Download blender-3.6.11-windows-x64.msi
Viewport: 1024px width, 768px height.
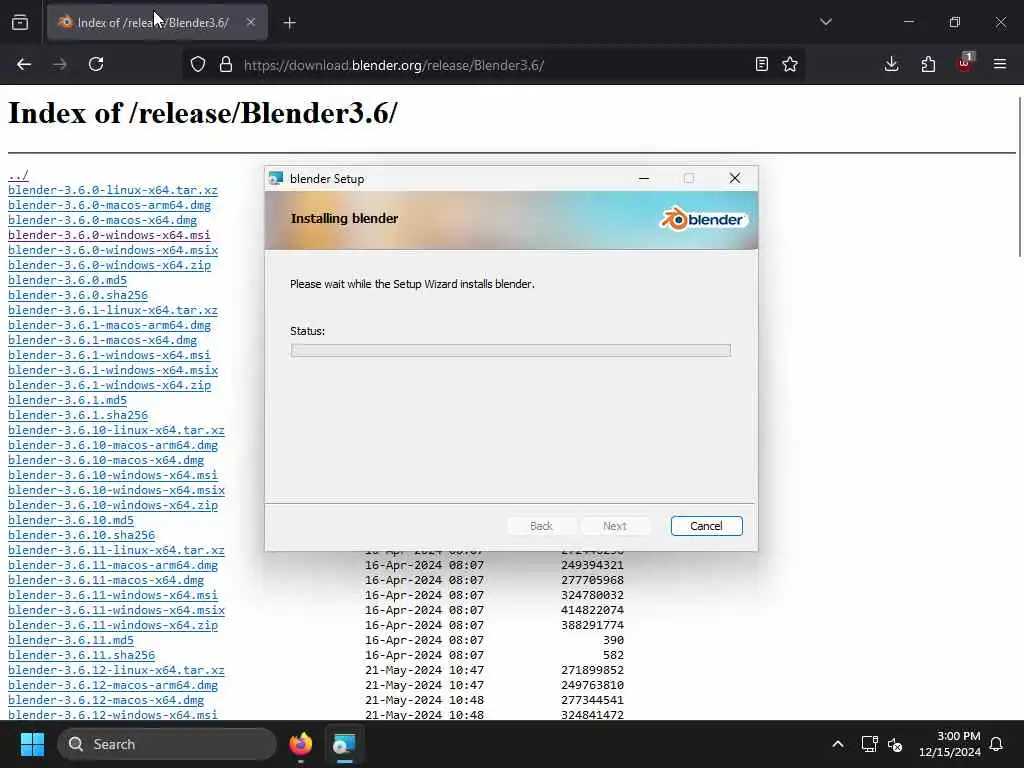pyautogui.click(x=113, y=596)
